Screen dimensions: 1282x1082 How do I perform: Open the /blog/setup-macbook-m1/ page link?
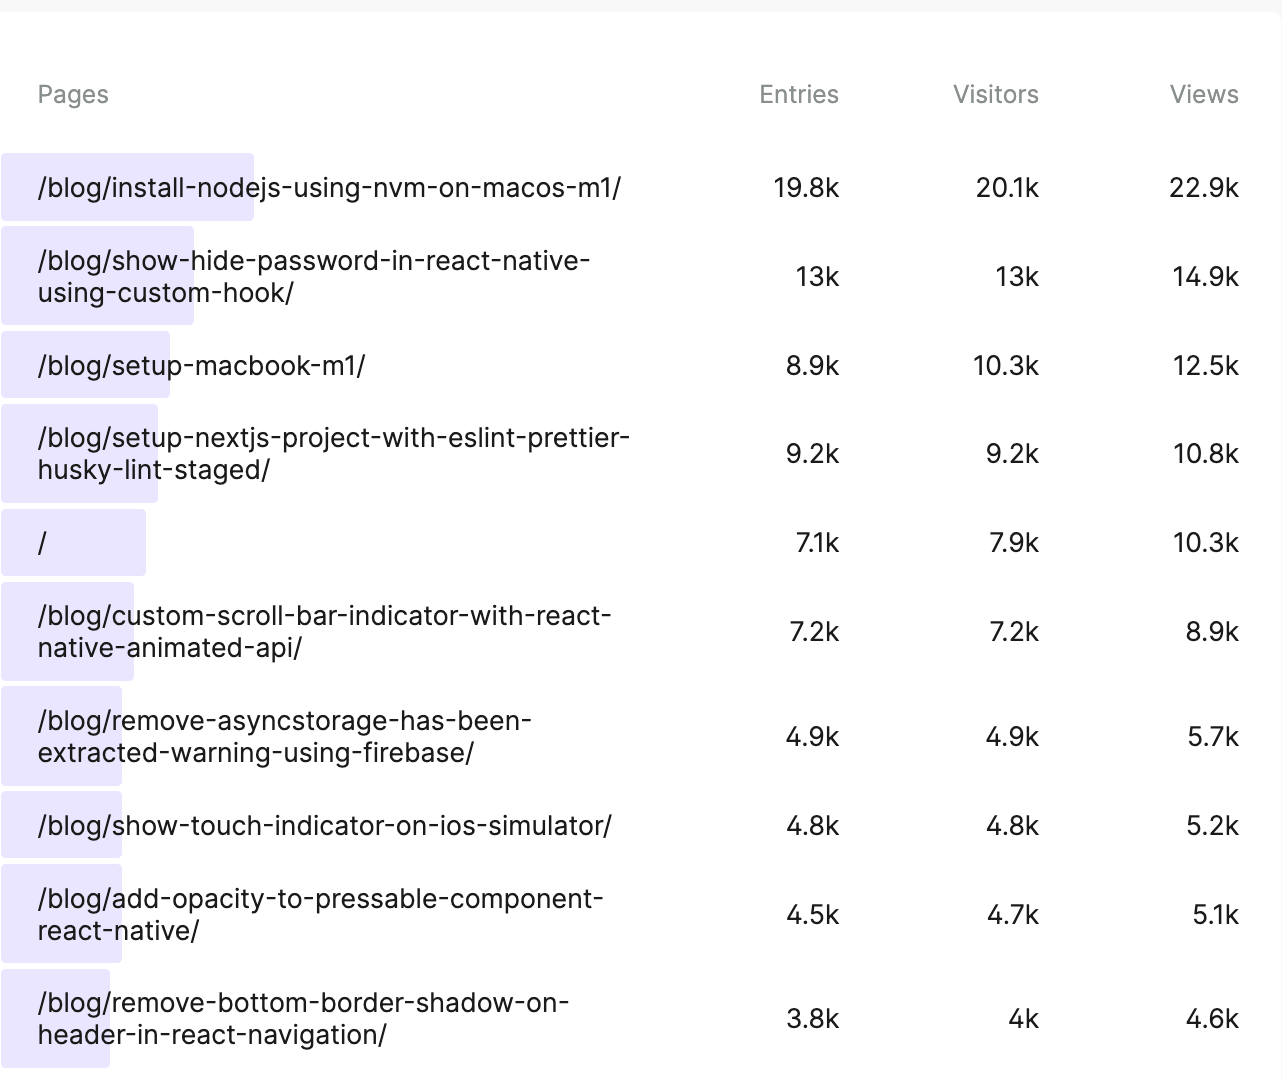(x=202, y=365)
